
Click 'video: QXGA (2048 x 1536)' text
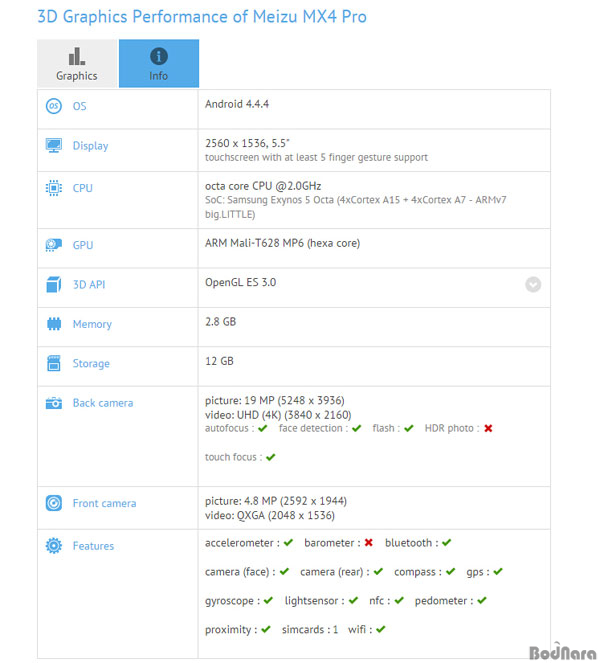[x=270, y=515]
